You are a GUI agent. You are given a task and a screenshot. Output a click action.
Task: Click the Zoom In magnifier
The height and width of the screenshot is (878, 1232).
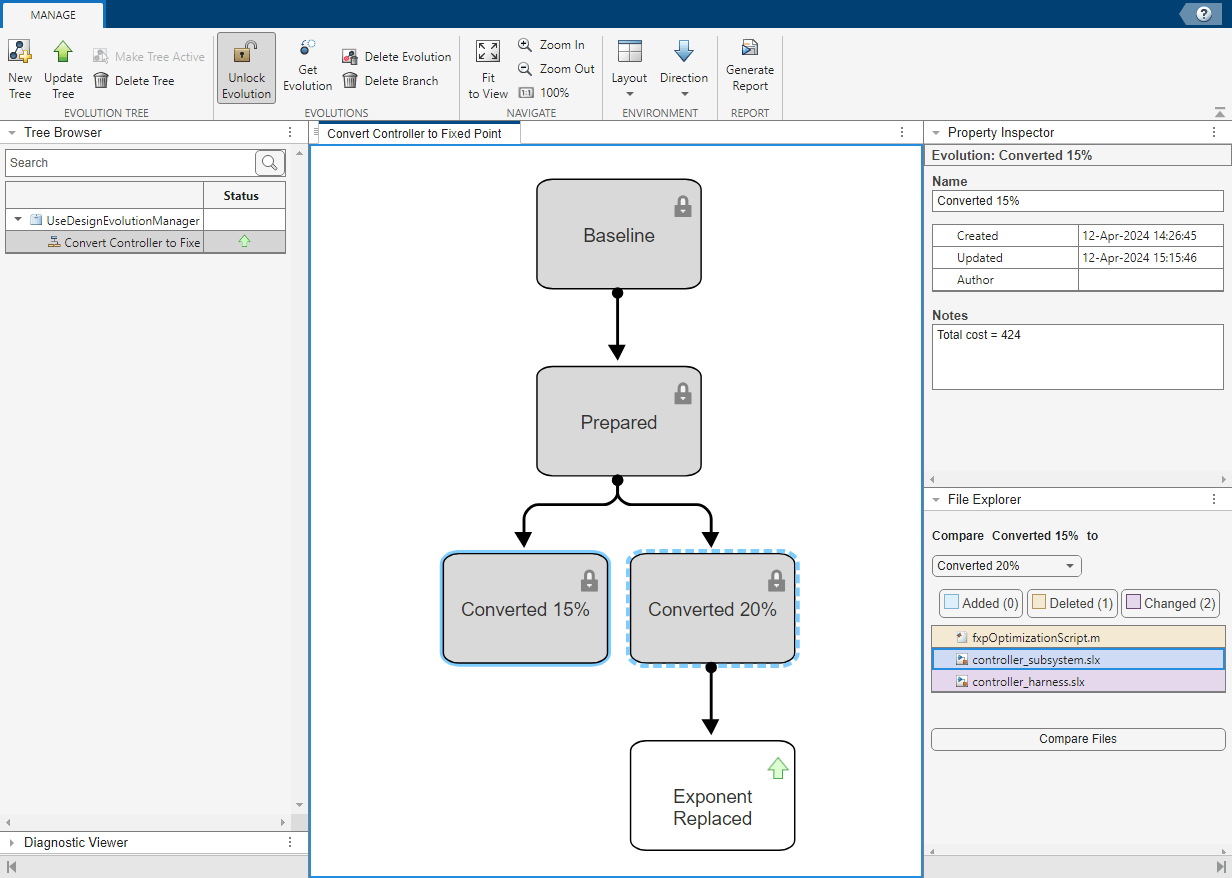click(x=526, y=45)
